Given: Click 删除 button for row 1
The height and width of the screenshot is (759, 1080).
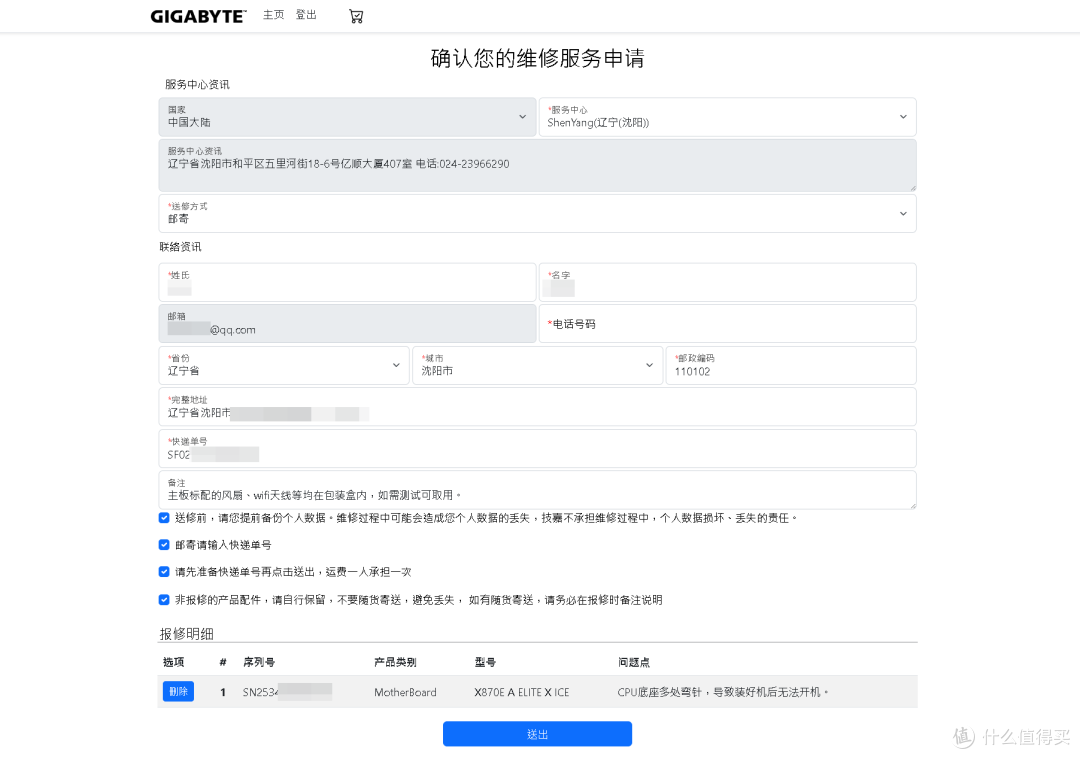Looking at the screenshot, I should 178,692.
